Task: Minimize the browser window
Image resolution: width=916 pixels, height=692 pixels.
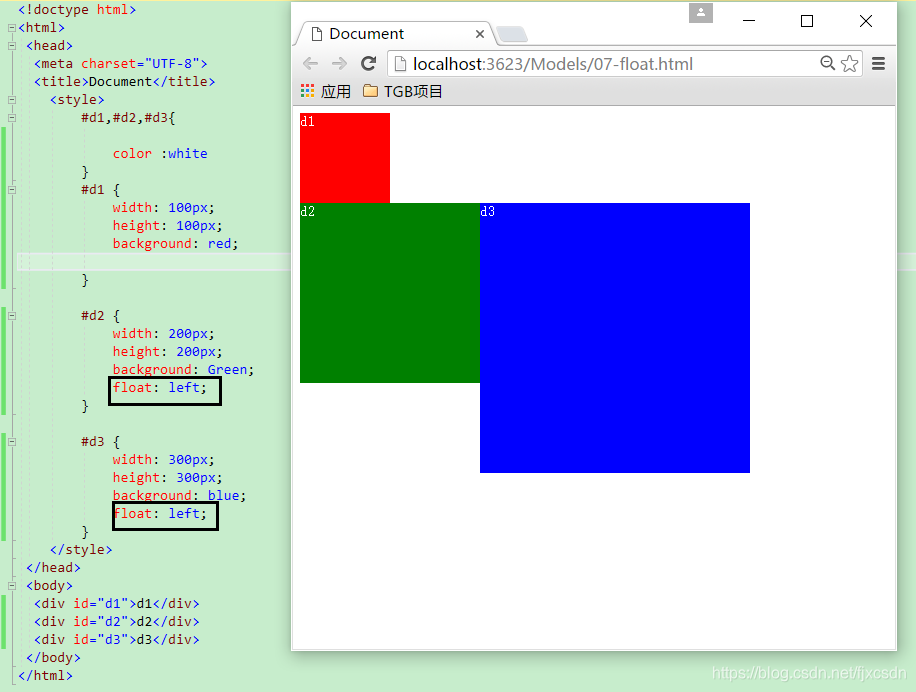Action: pyautogui.click(x=749, y=21)
